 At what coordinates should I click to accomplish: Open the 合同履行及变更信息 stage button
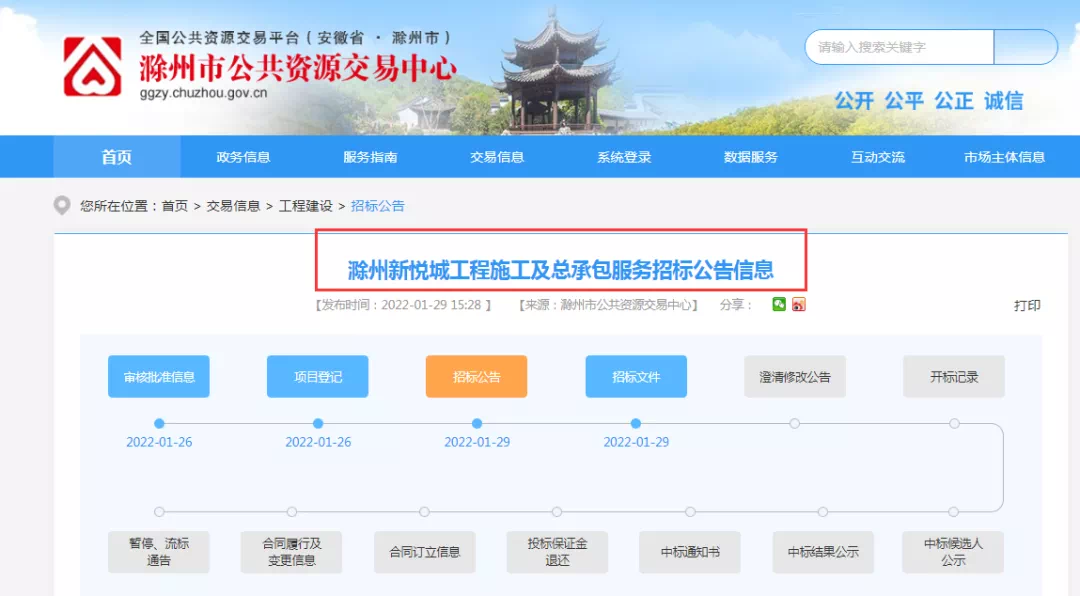point(291,552)
